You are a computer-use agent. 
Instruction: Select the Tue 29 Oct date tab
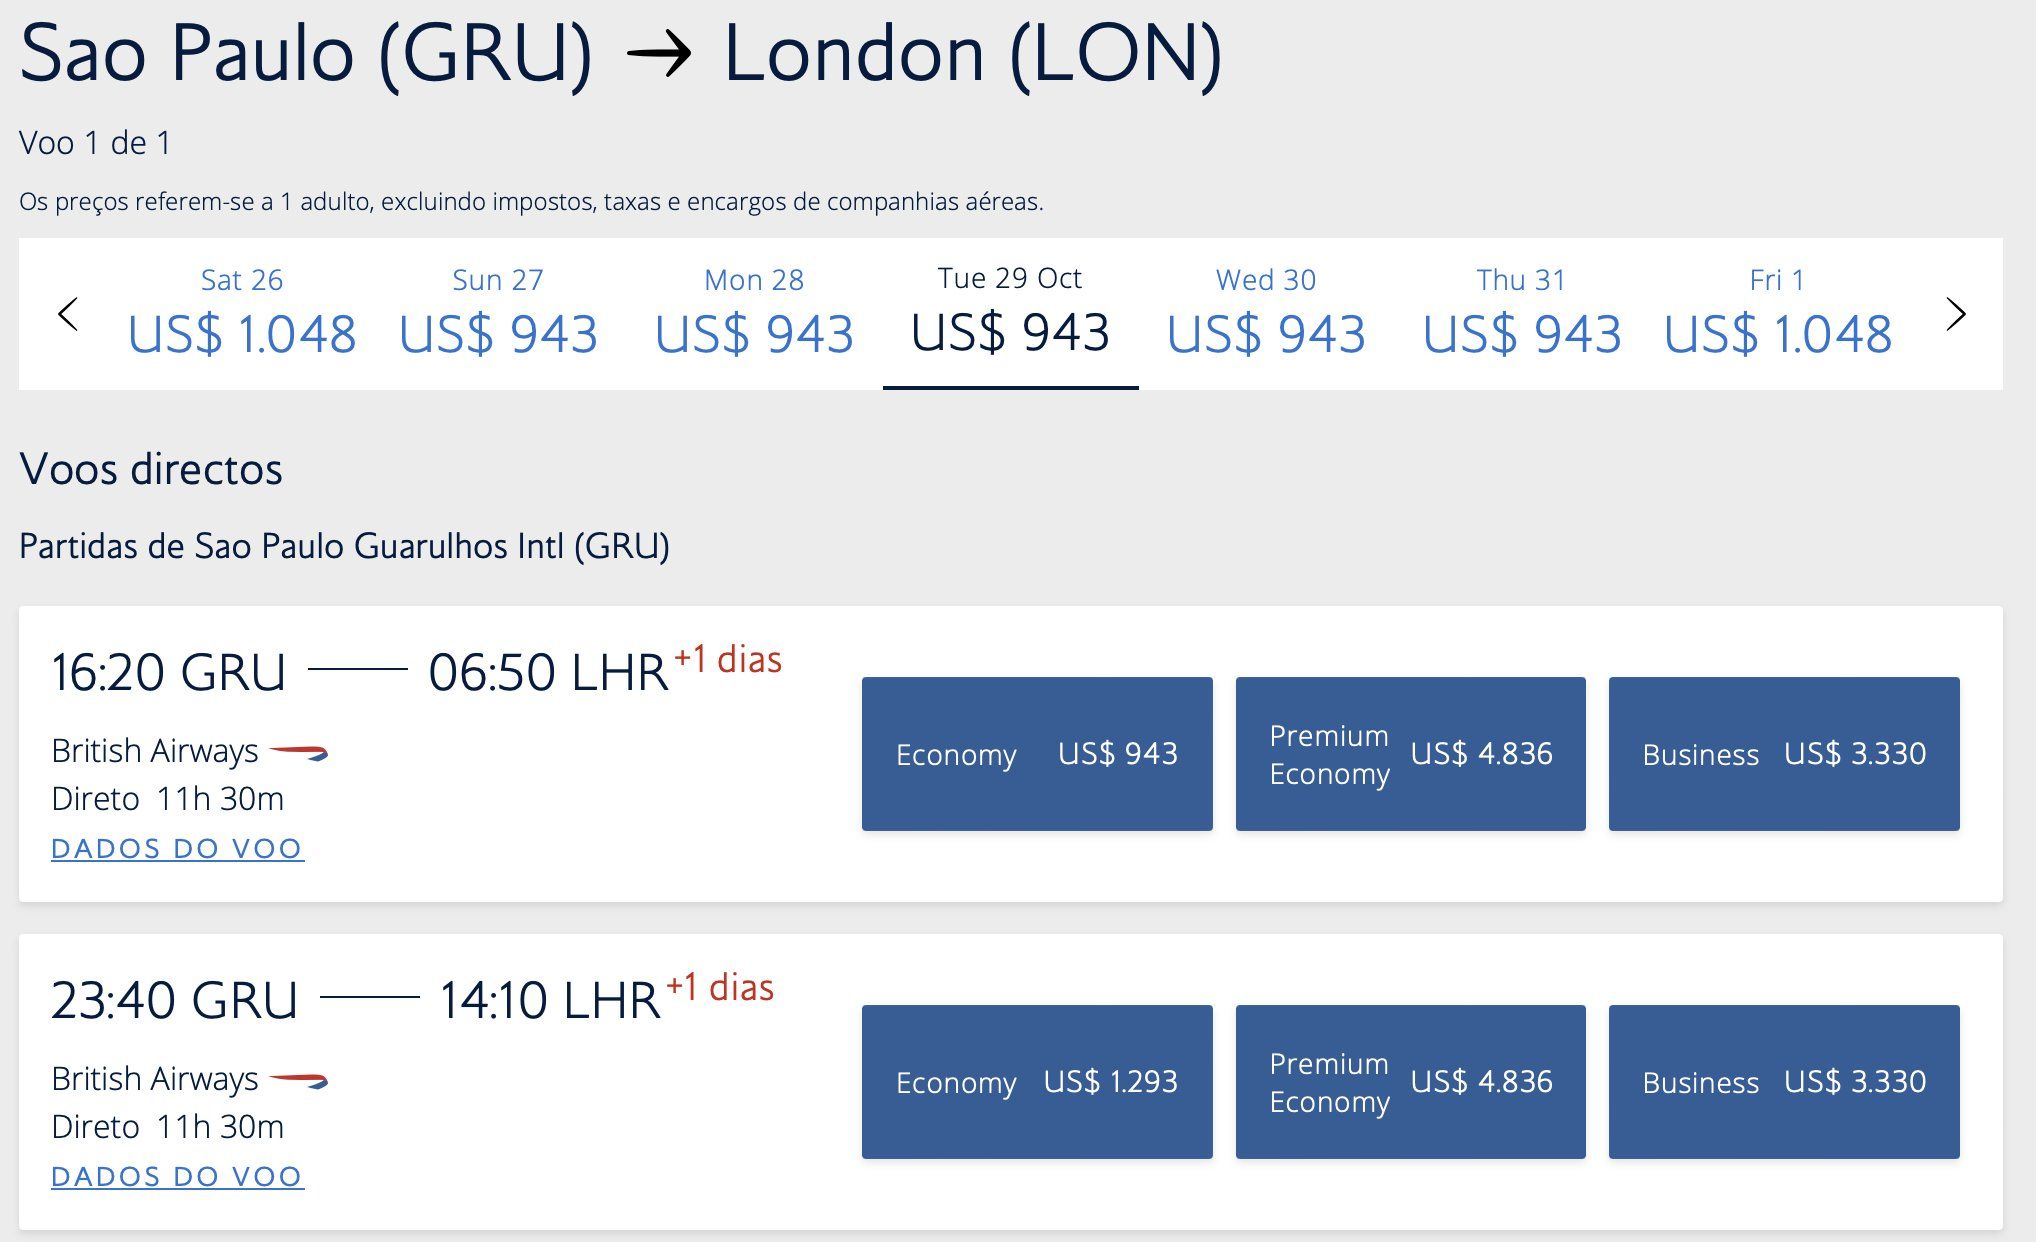(1010, 313)
